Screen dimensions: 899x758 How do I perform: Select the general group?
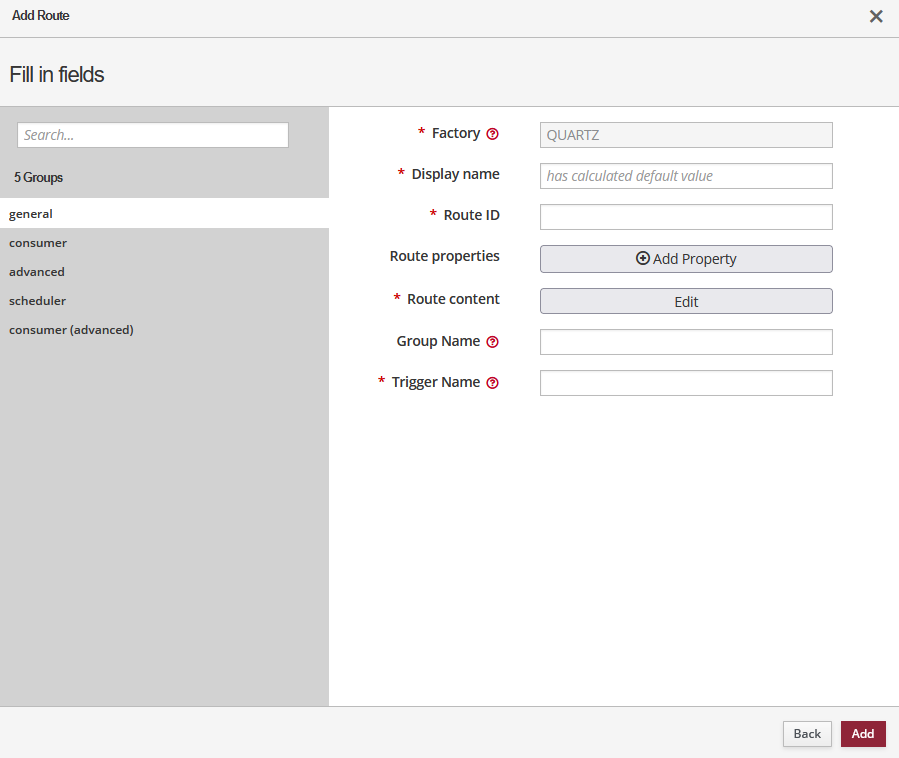point(31,214)
